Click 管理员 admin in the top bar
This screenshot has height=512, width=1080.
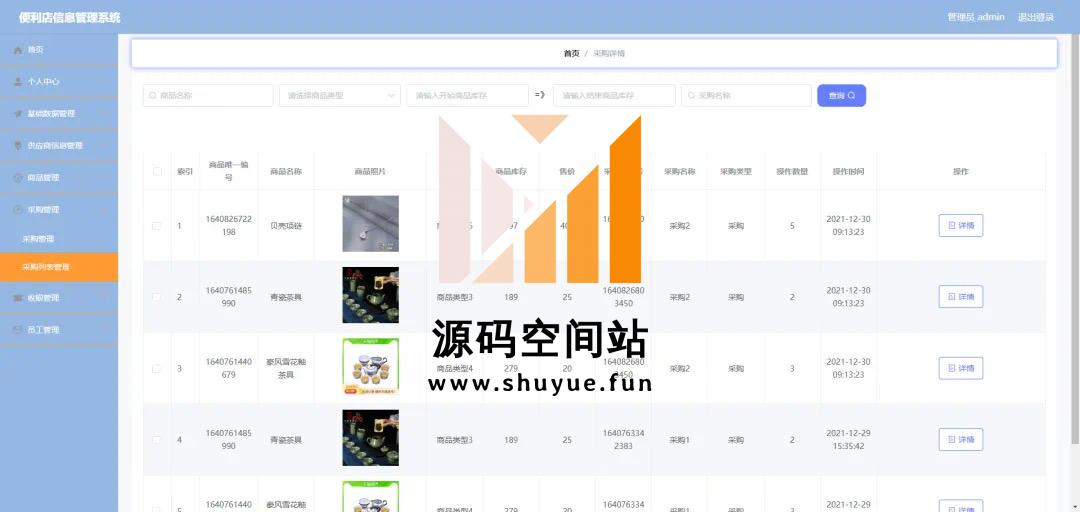pos(976,17)
